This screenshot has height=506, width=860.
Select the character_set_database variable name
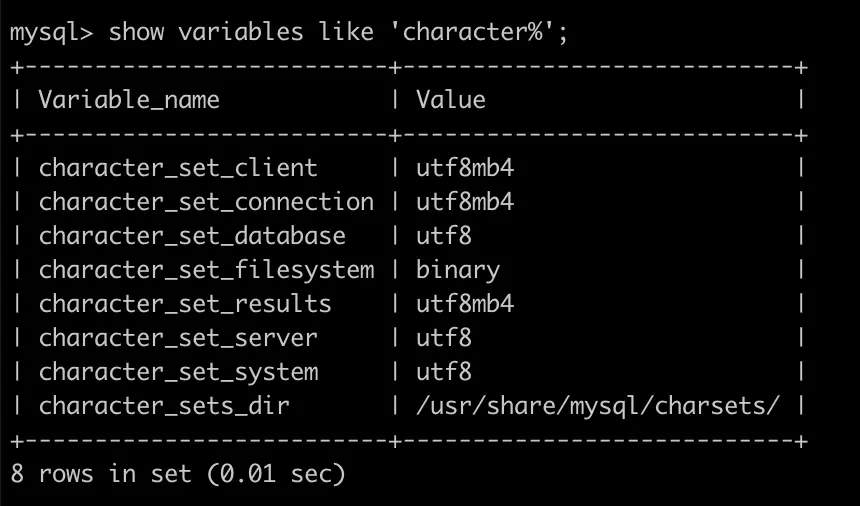pos(192,236)
